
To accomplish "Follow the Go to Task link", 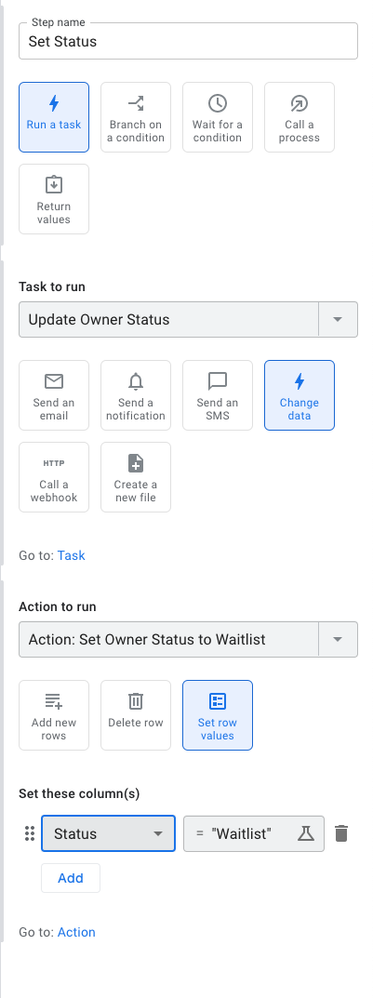I will (71, 556).
